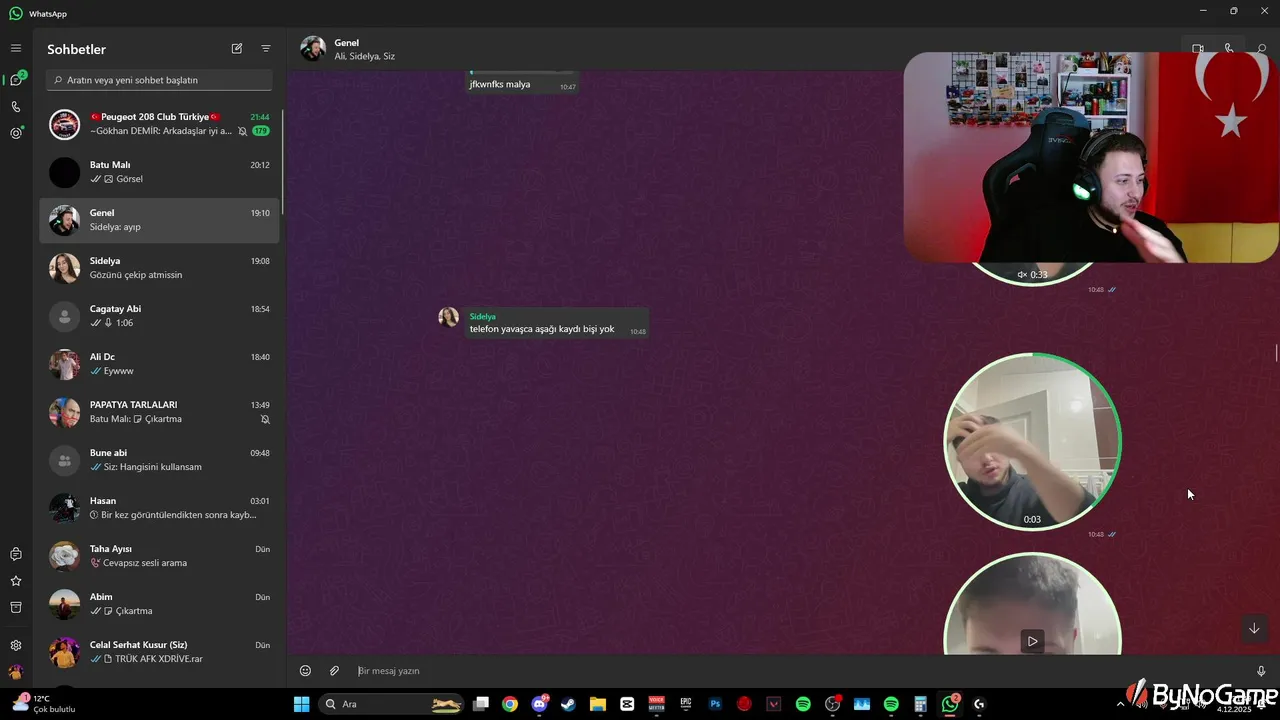Screen dimensions: 1280x720
Task: Start a new chat with compose icon
Action: (237, 48)
